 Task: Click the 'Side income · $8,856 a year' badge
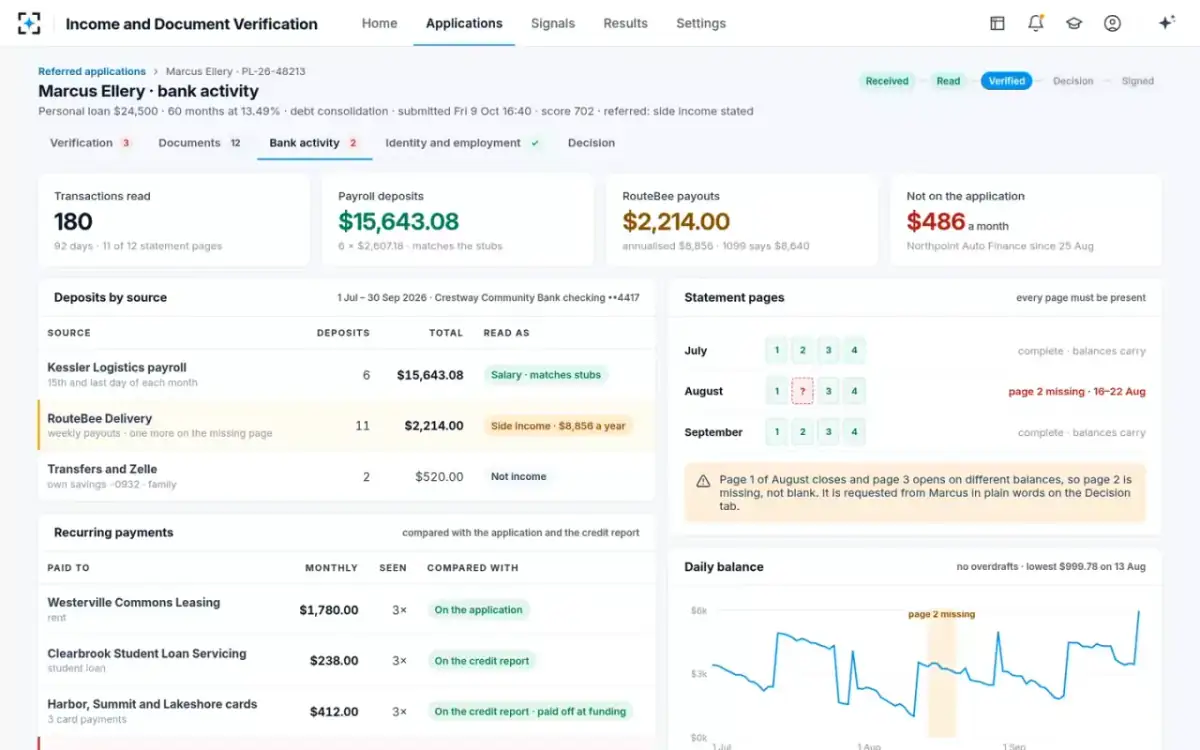(558, 426)
